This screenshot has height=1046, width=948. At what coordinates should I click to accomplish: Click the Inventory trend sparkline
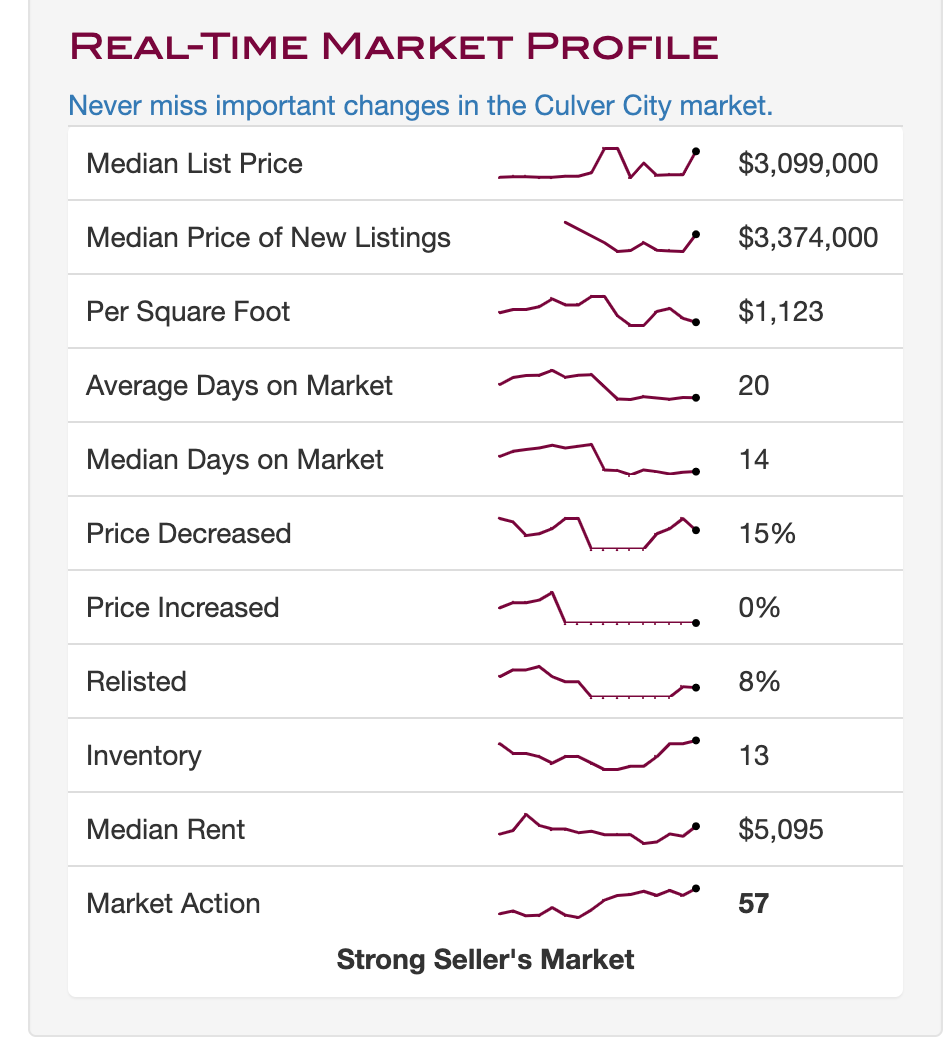[598, 755]
